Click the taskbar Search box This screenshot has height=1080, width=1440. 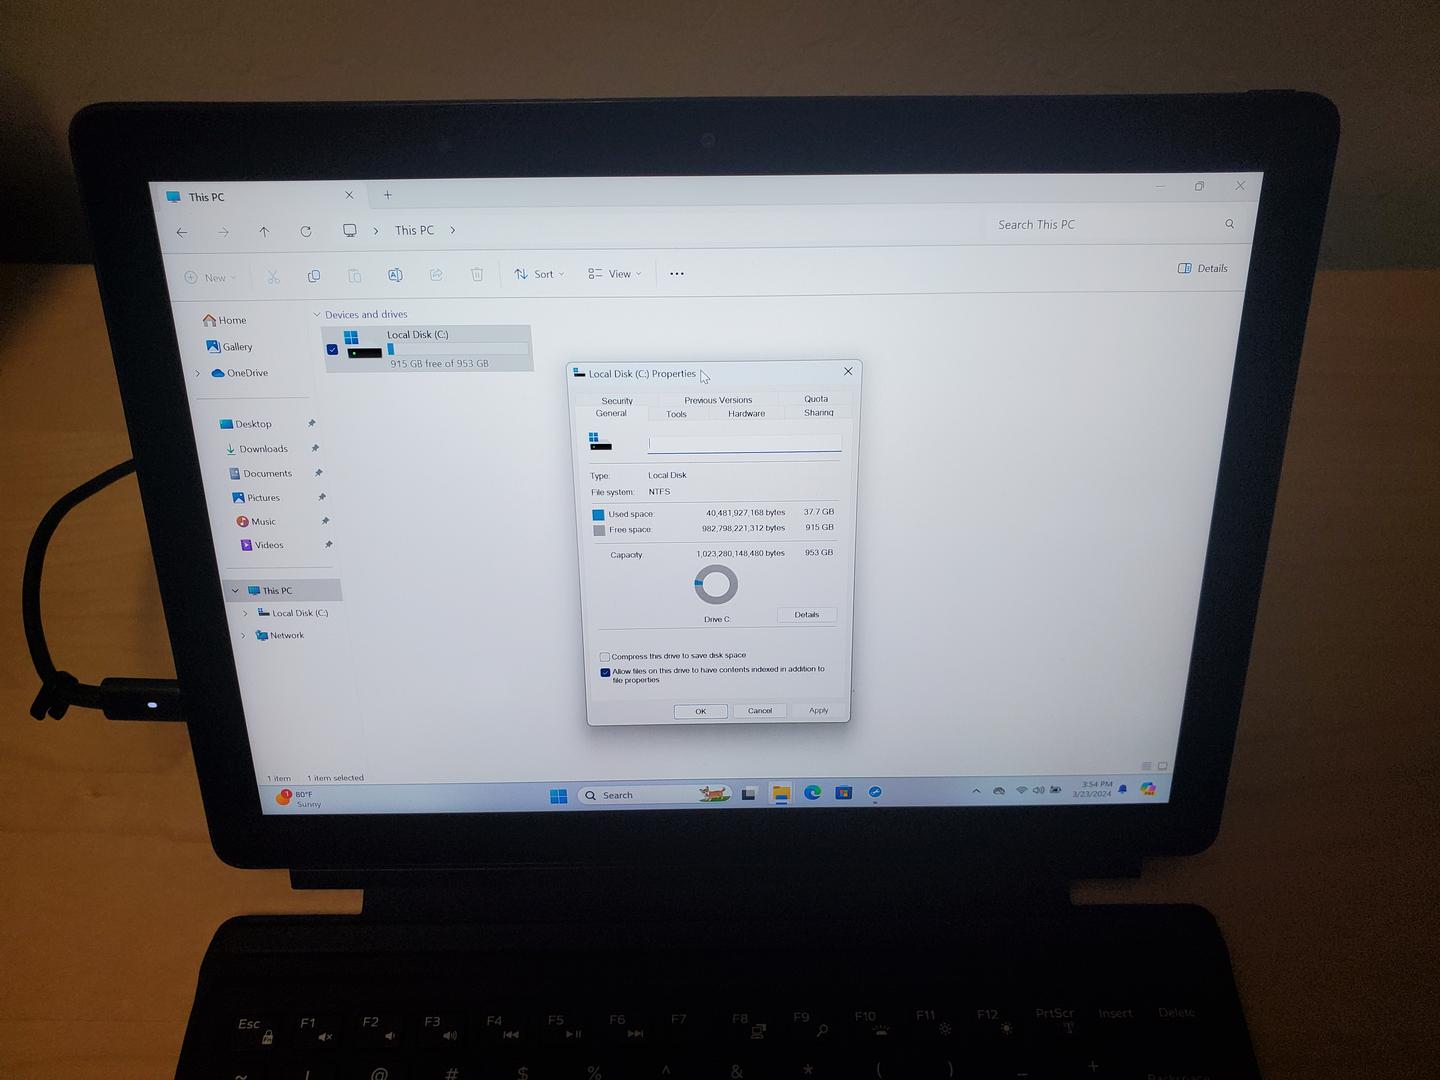pos(654,795)
